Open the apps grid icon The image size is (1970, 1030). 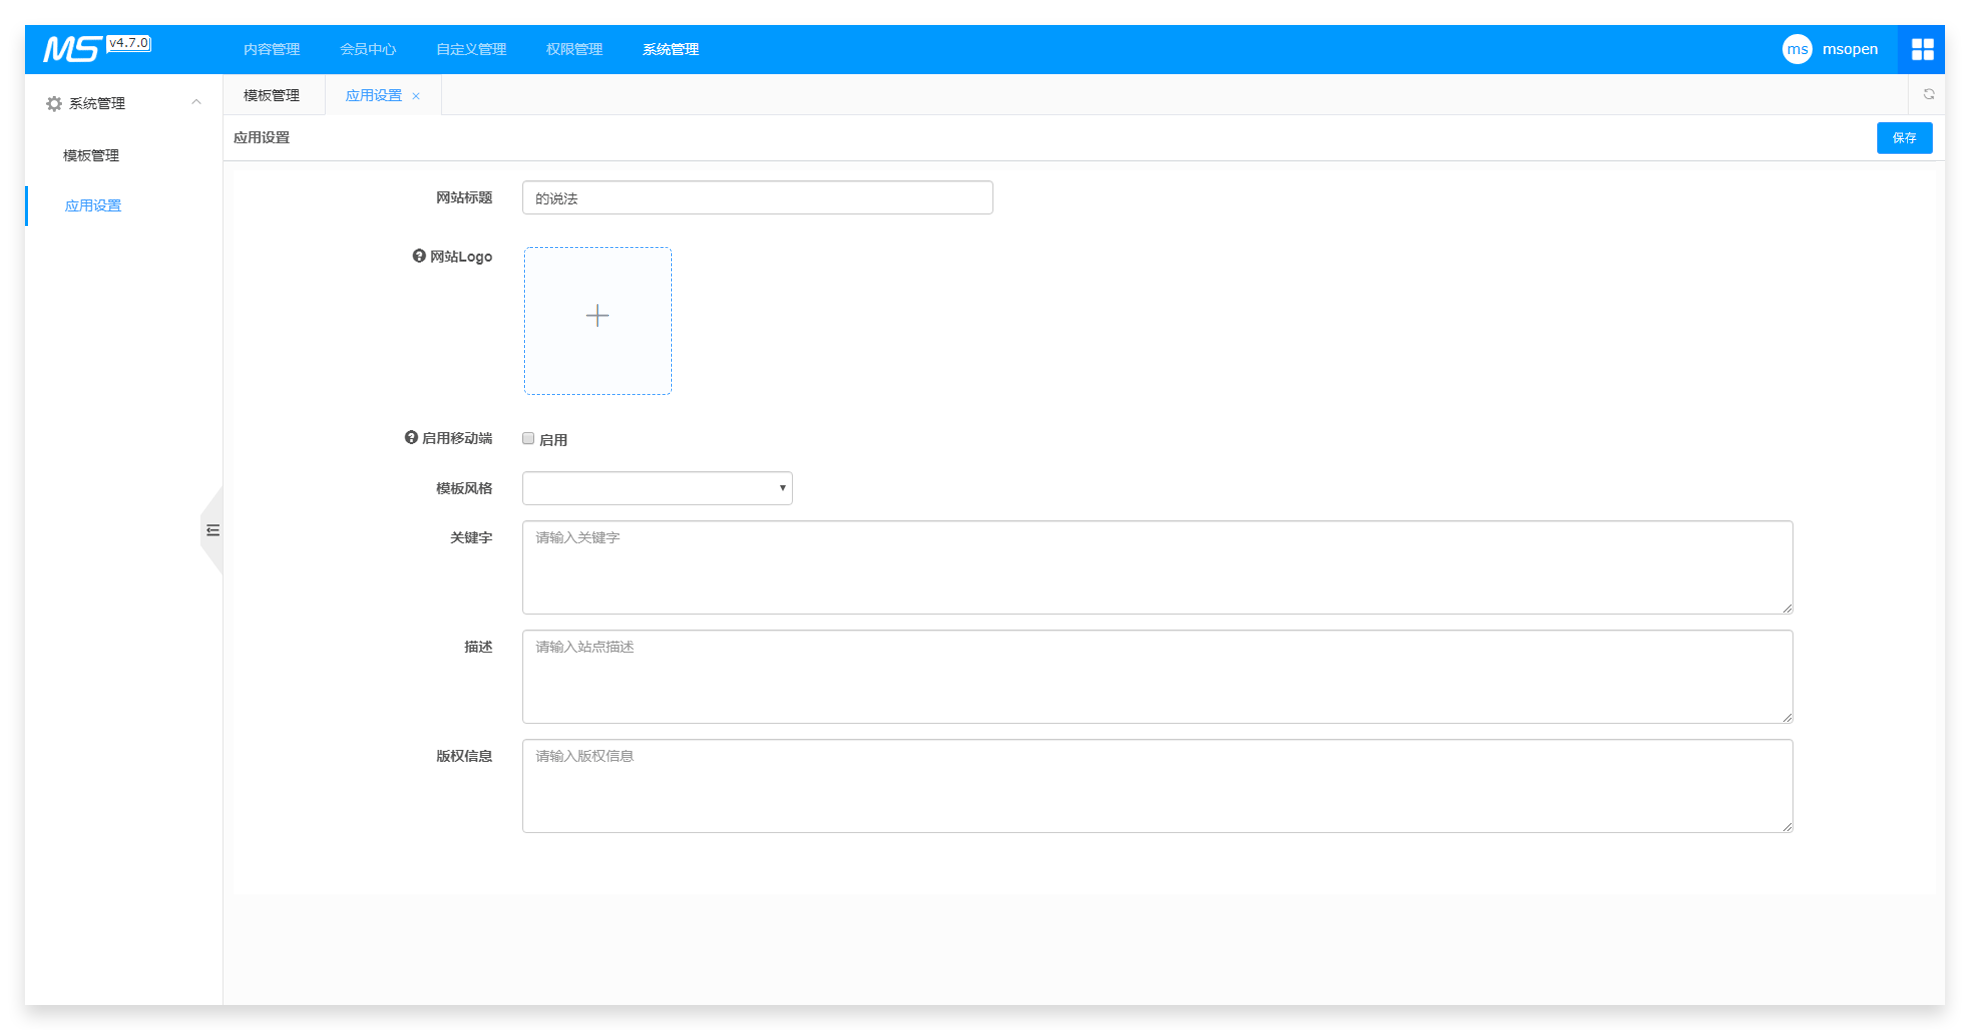pos(1922,49)
